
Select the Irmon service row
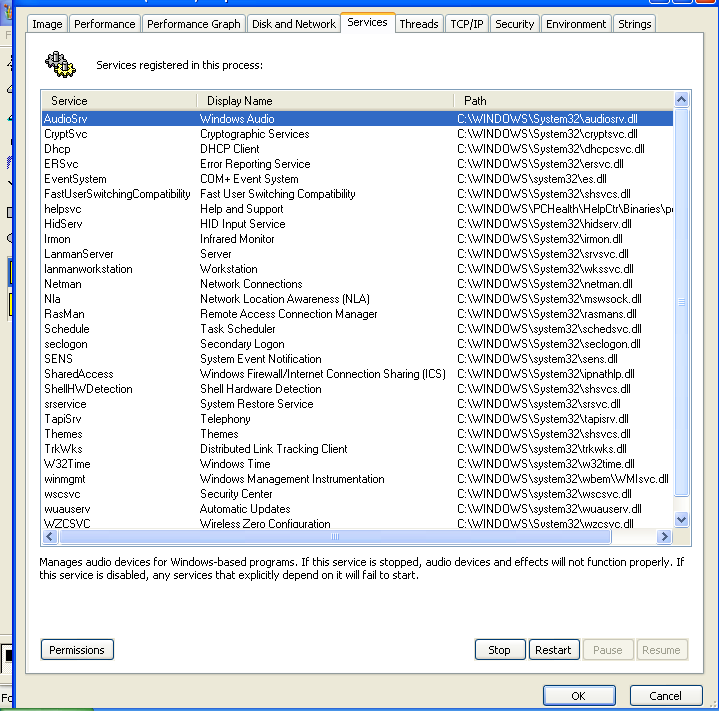coord(357,239)
